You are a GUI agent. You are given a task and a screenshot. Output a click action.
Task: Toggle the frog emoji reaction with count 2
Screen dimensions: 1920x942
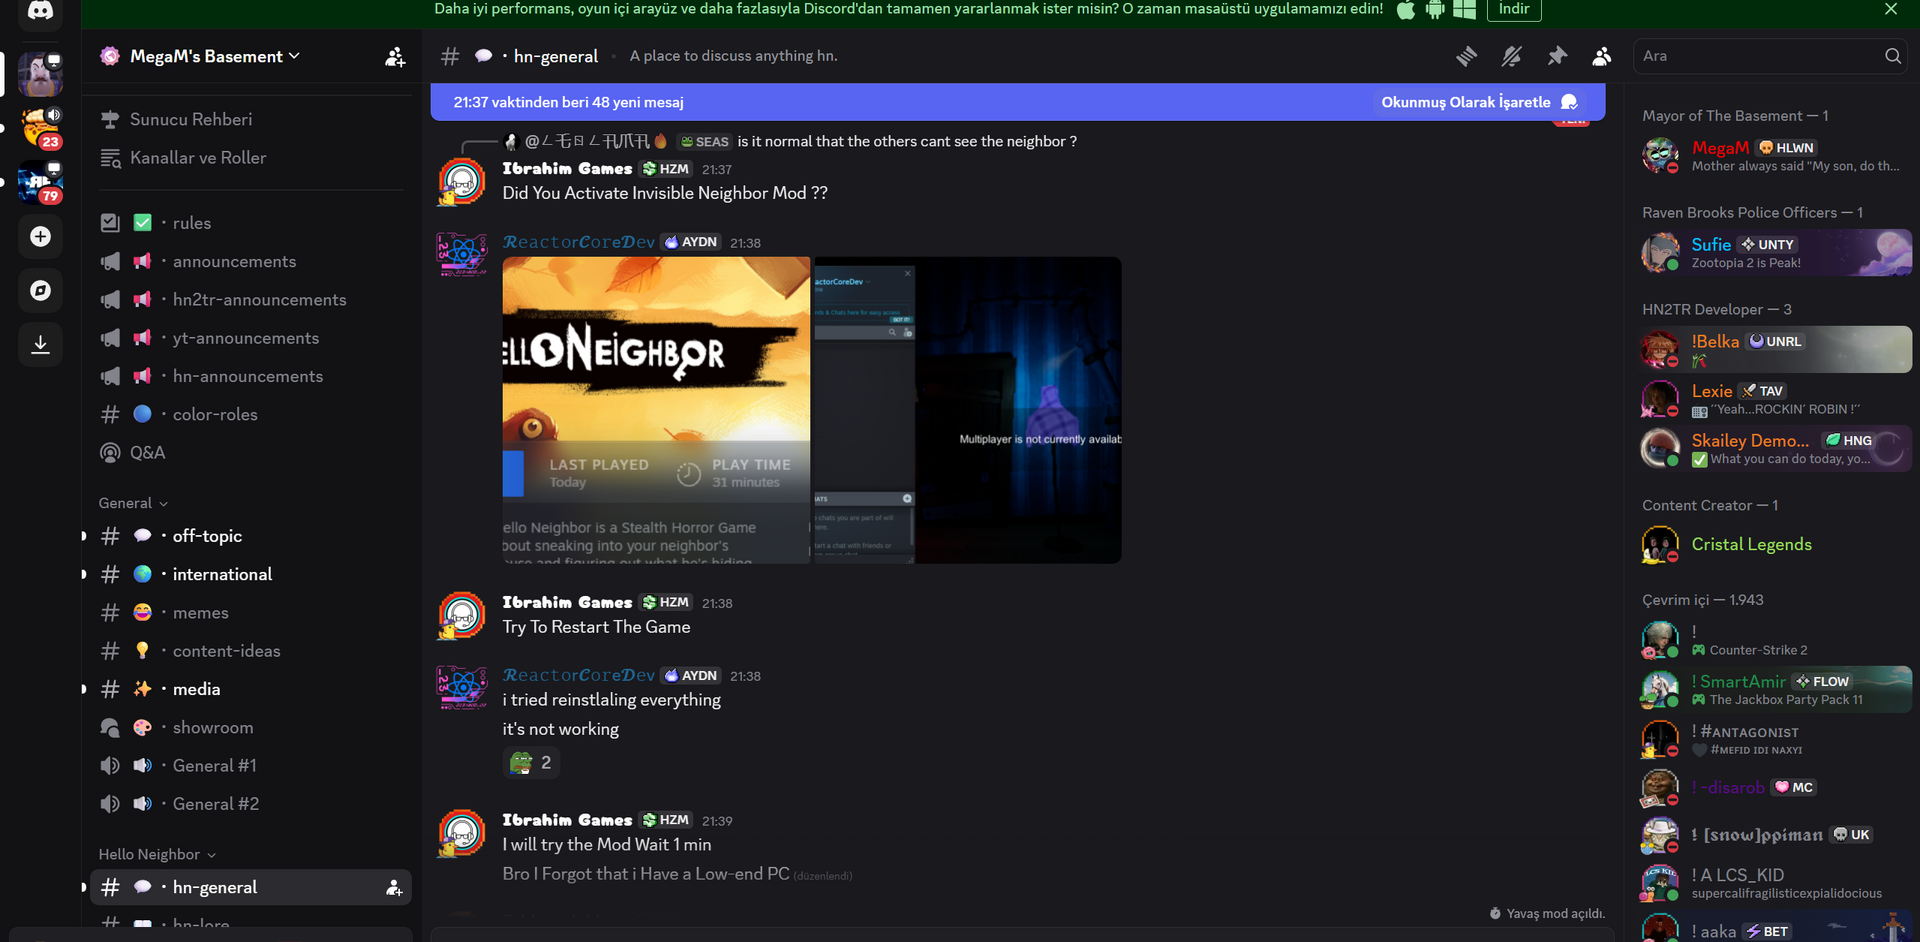point(531,763)
